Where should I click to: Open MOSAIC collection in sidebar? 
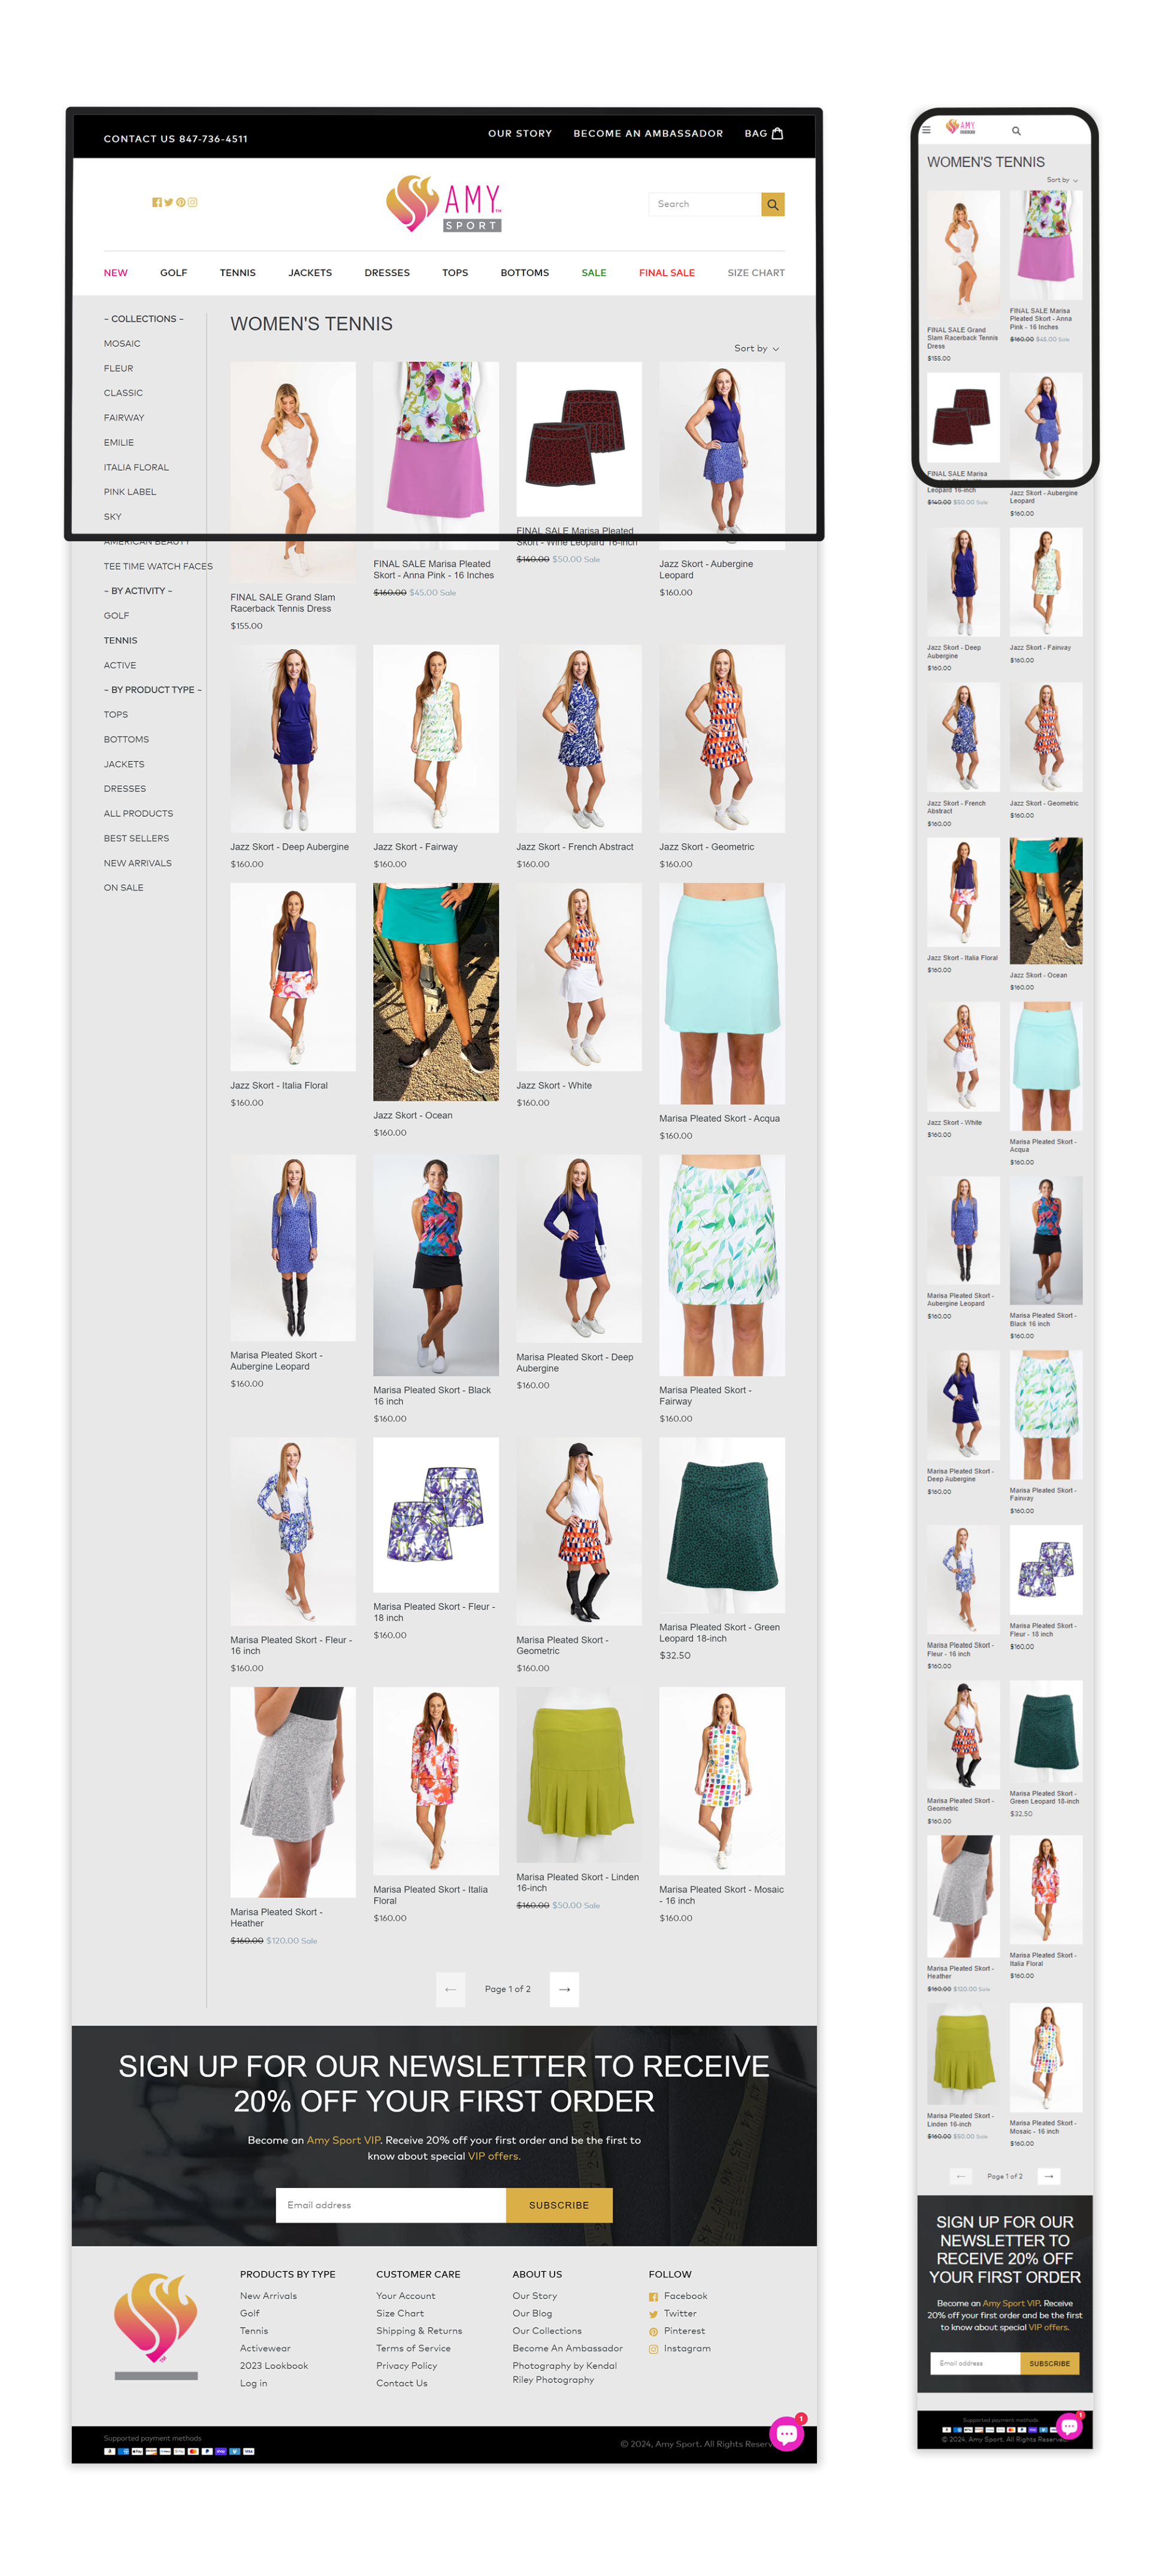point(122,344)
